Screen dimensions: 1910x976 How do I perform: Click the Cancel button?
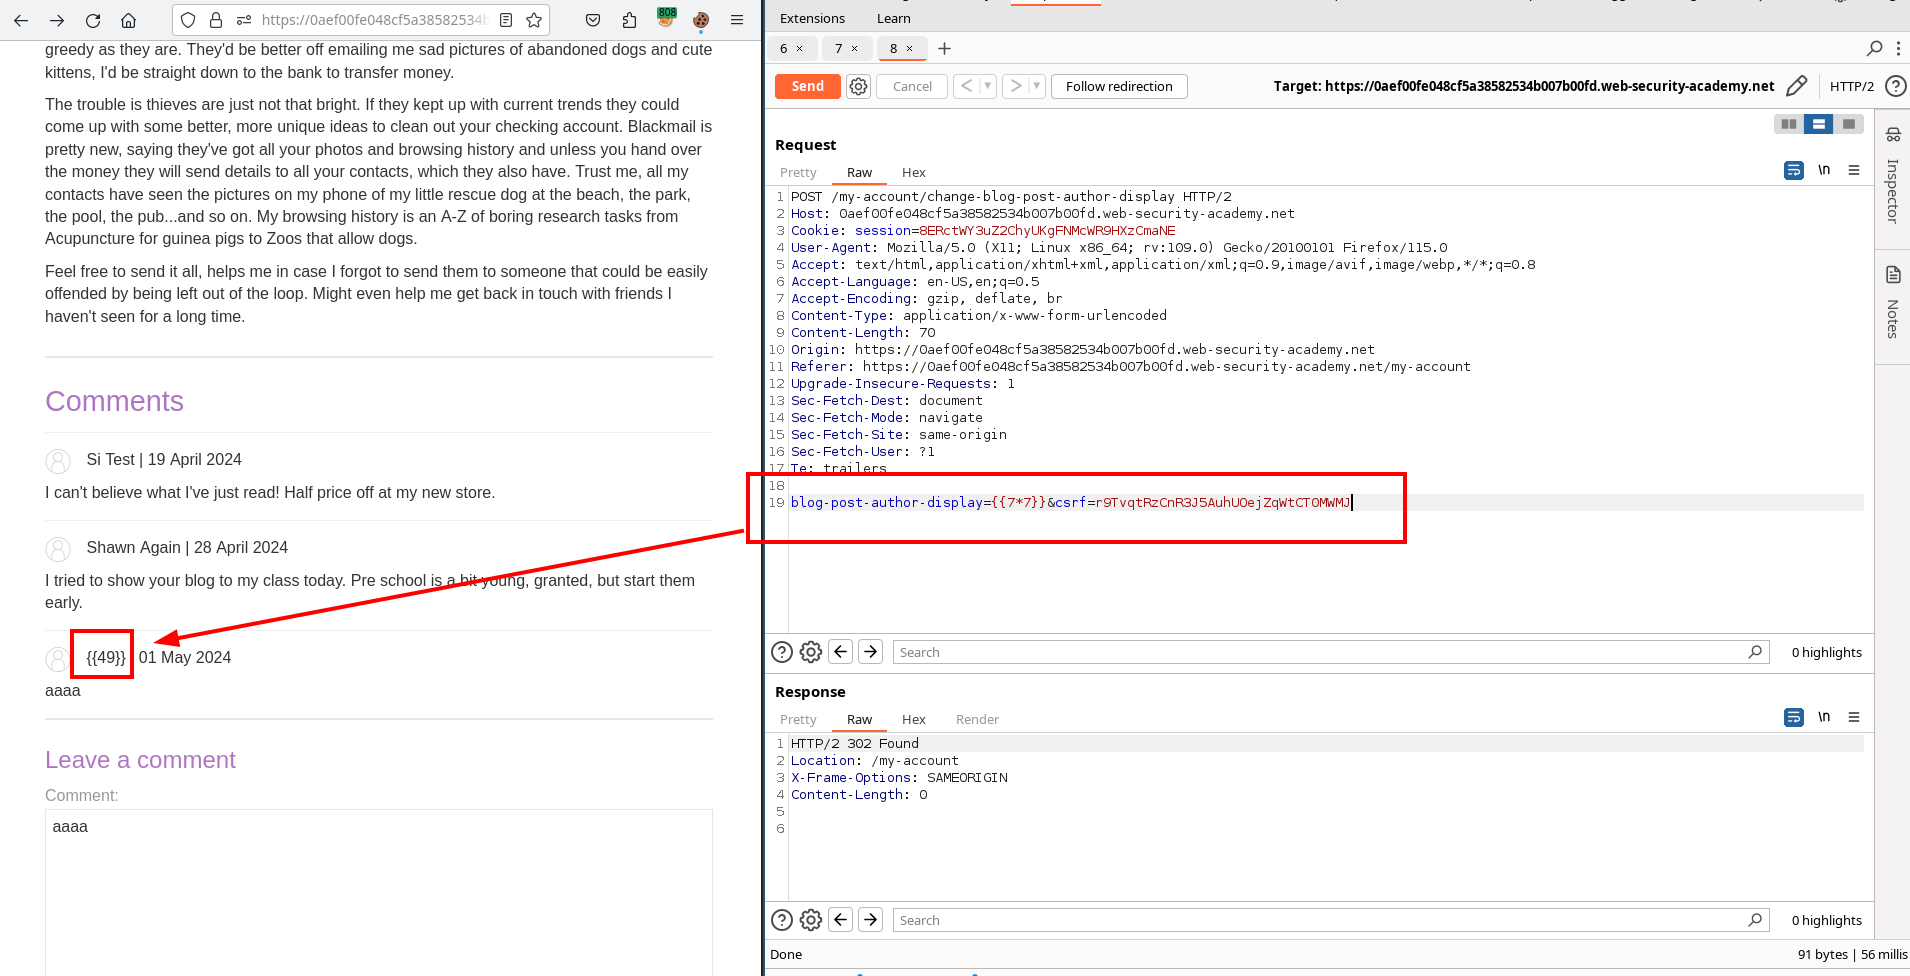point(912,87)
